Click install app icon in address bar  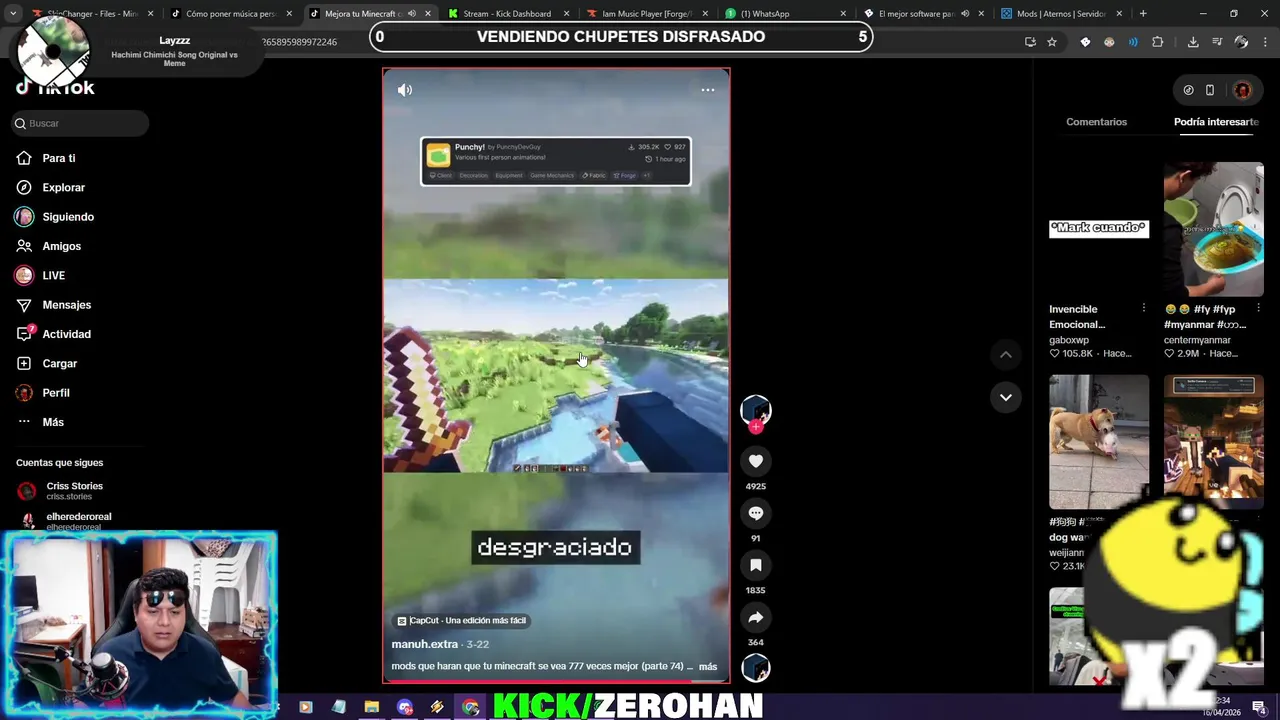(x=1031, y=42)
